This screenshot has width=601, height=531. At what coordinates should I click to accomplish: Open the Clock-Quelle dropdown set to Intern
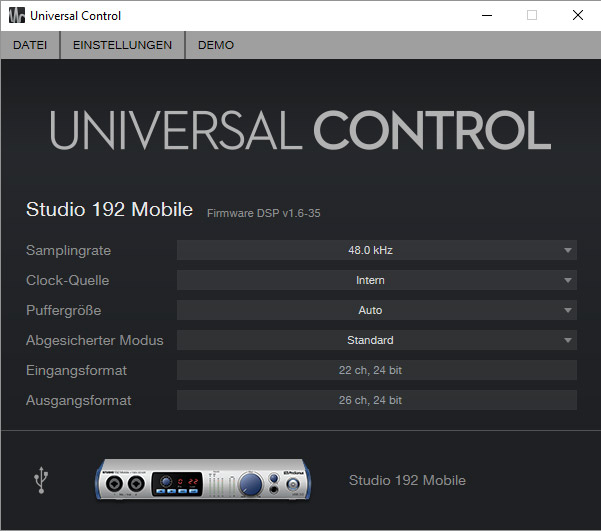tap(376, 280)
